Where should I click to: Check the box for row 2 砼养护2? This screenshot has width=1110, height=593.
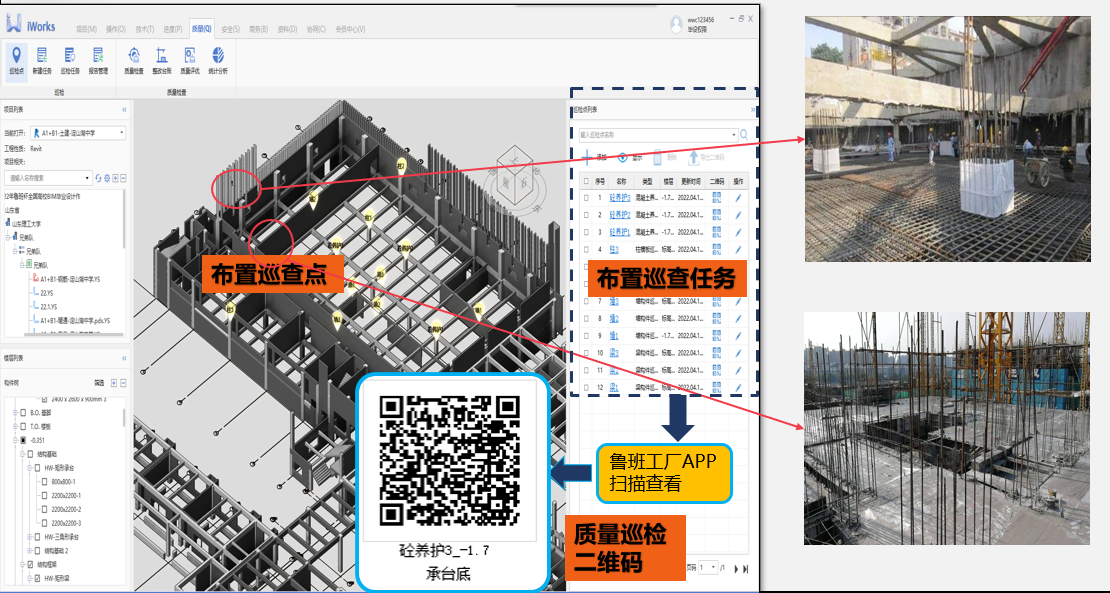586,215
